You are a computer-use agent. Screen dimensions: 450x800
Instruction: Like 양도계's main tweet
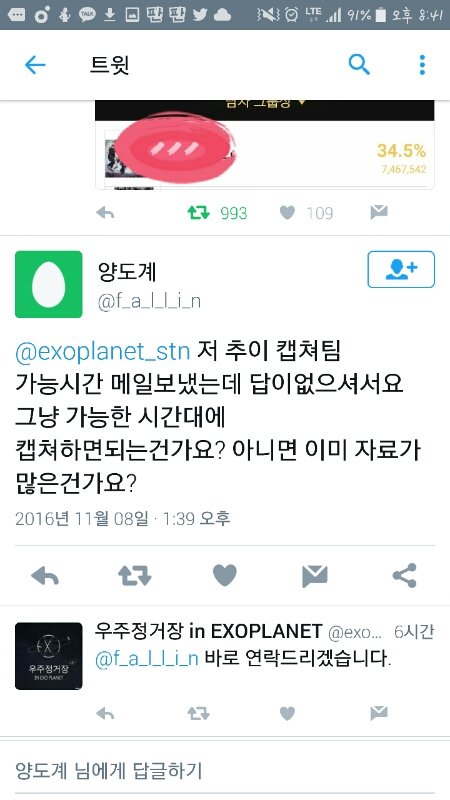(224, 576)
